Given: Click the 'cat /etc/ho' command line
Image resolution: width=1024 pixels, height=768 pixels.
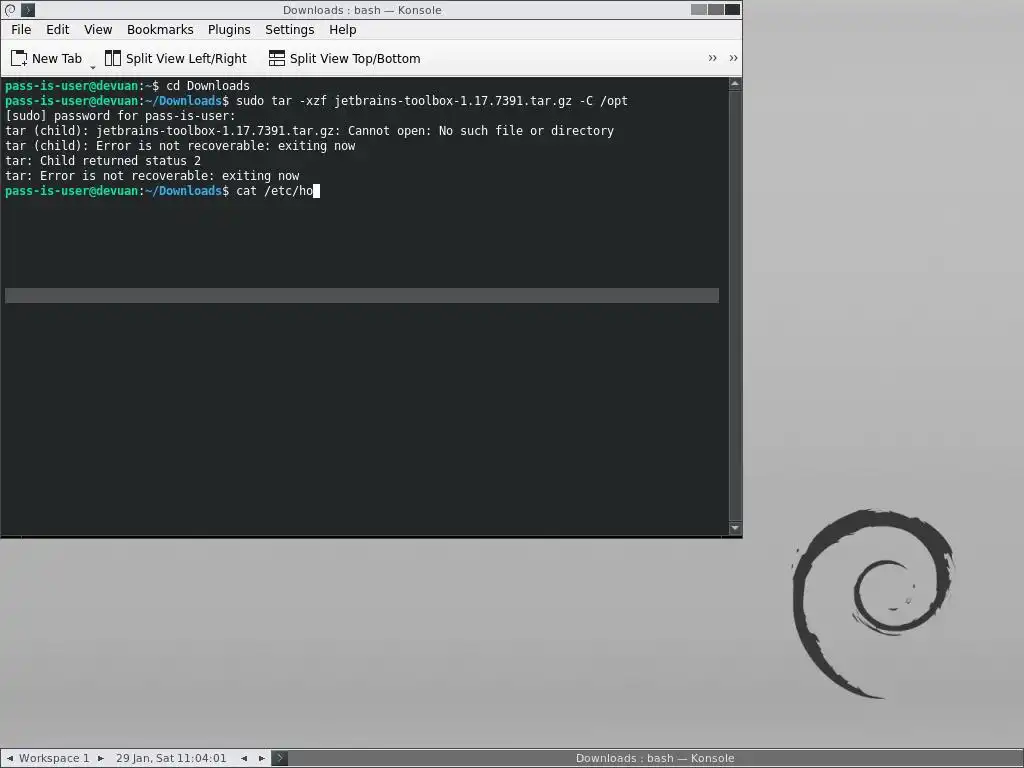Looking at the screenshot, I should click(275, 191).
